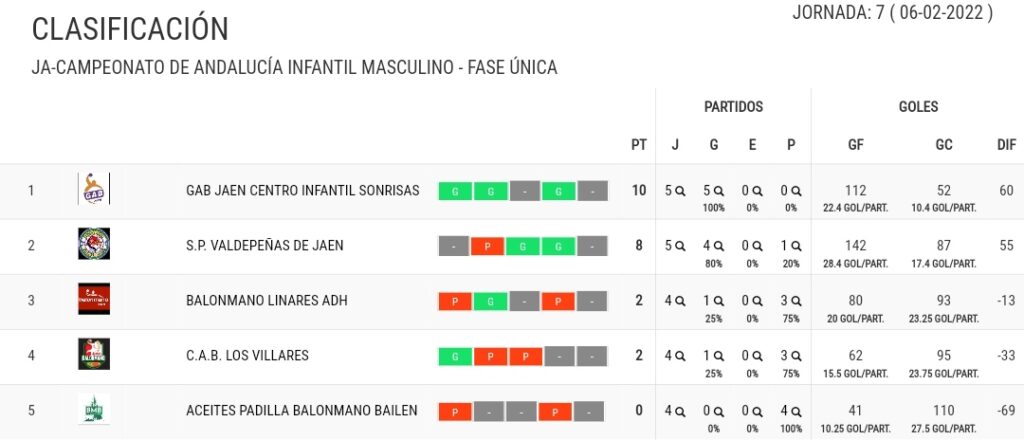Viewport: 1024px width, 440px height.
Task: Click magnifier next to Bailen 4 losses
Action: point(796,411)
